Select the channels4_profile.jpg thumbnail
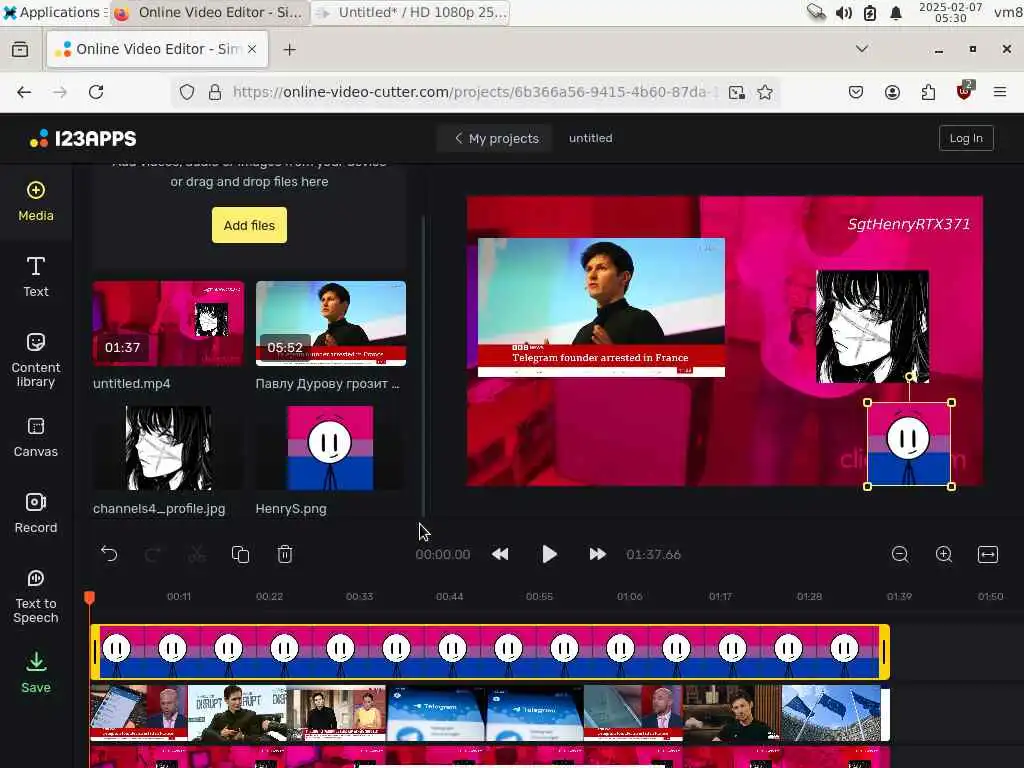The width and height of the screenshot is (1024, 768). click(168, 448)
